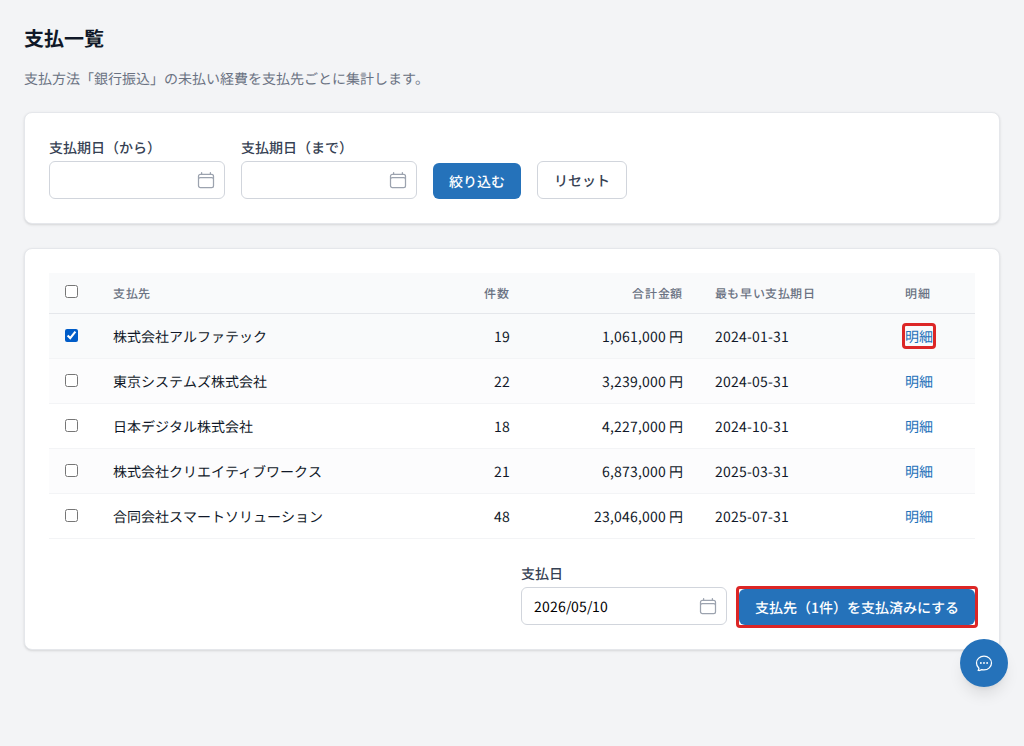Click amount 3,239,000 円
1024x746 pixels.
[x=642, y=382]
